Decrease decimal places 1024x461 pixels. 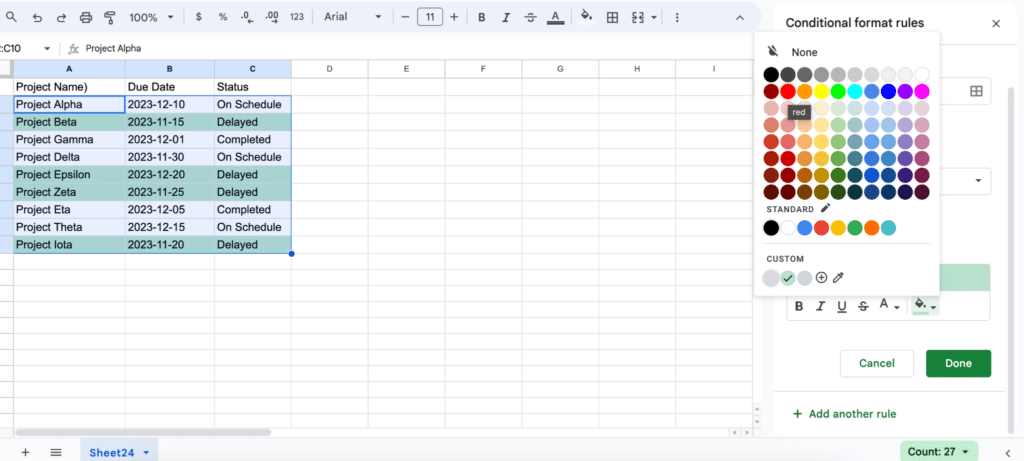(x=247, y=17)
